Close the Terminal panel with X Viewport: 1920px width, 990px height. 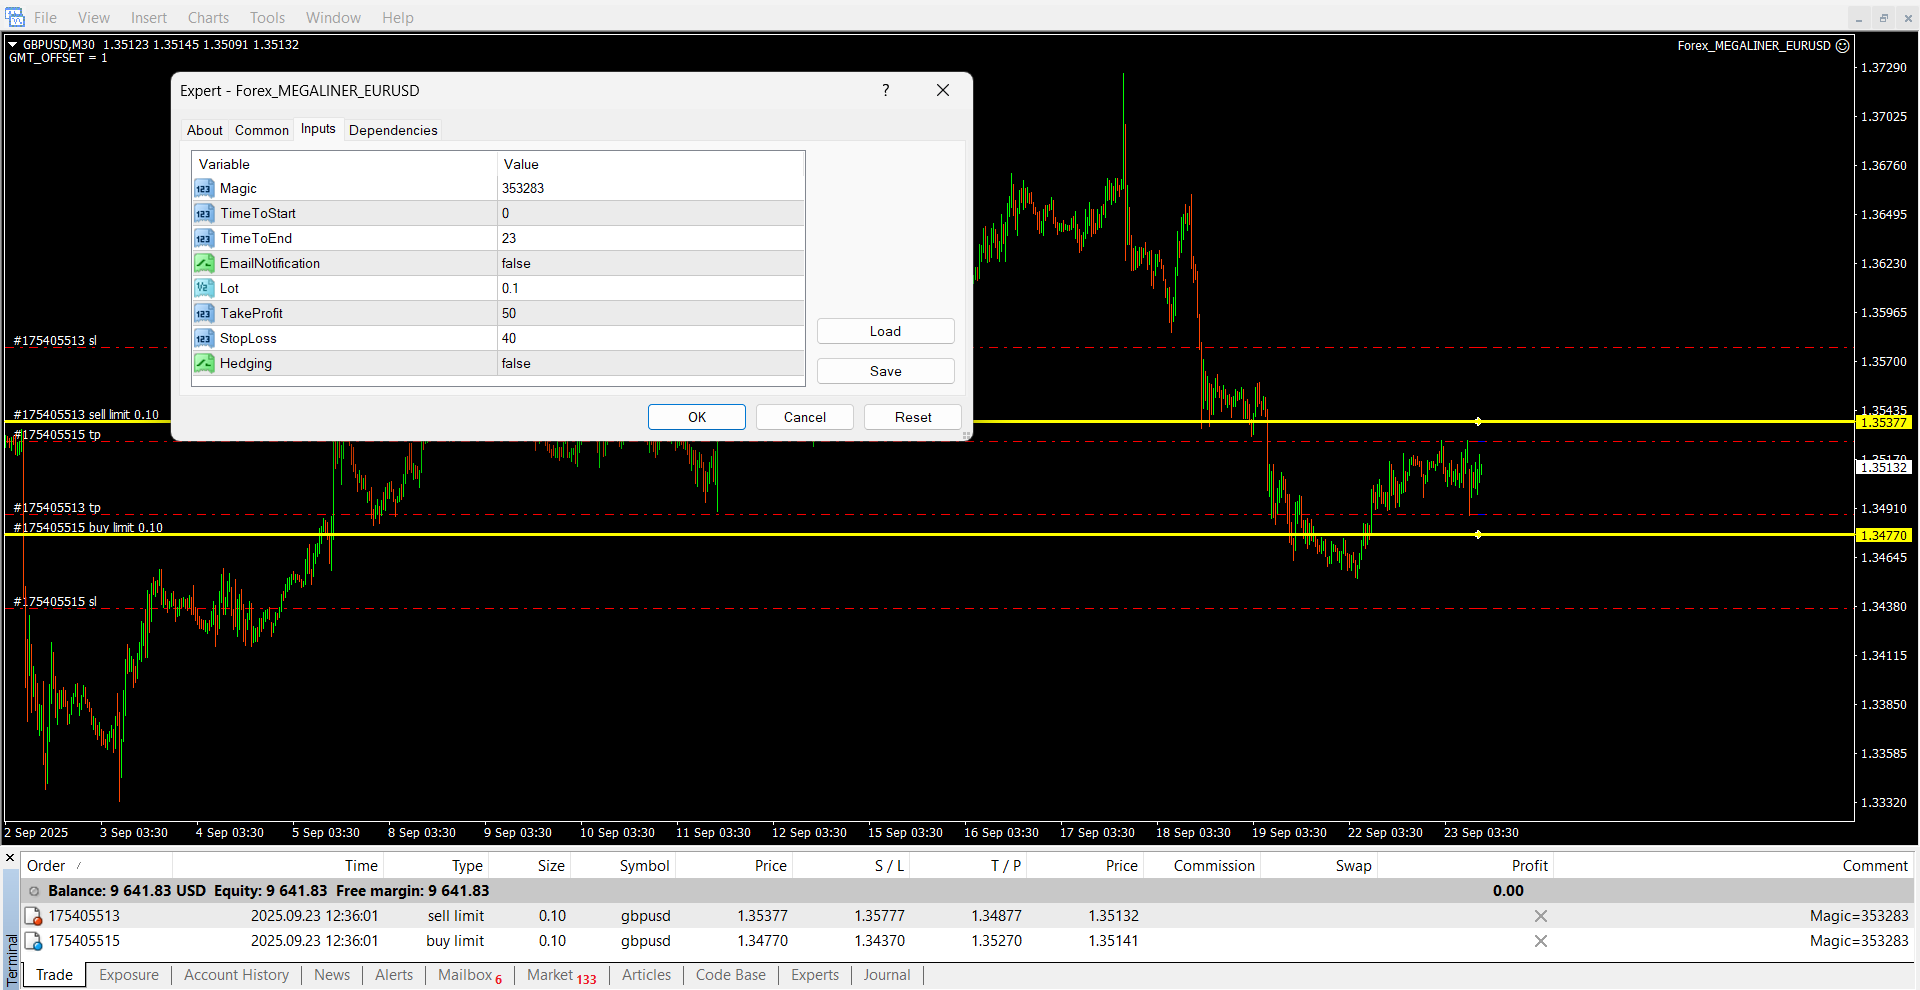pyautogui.click(x=10, y=858)
